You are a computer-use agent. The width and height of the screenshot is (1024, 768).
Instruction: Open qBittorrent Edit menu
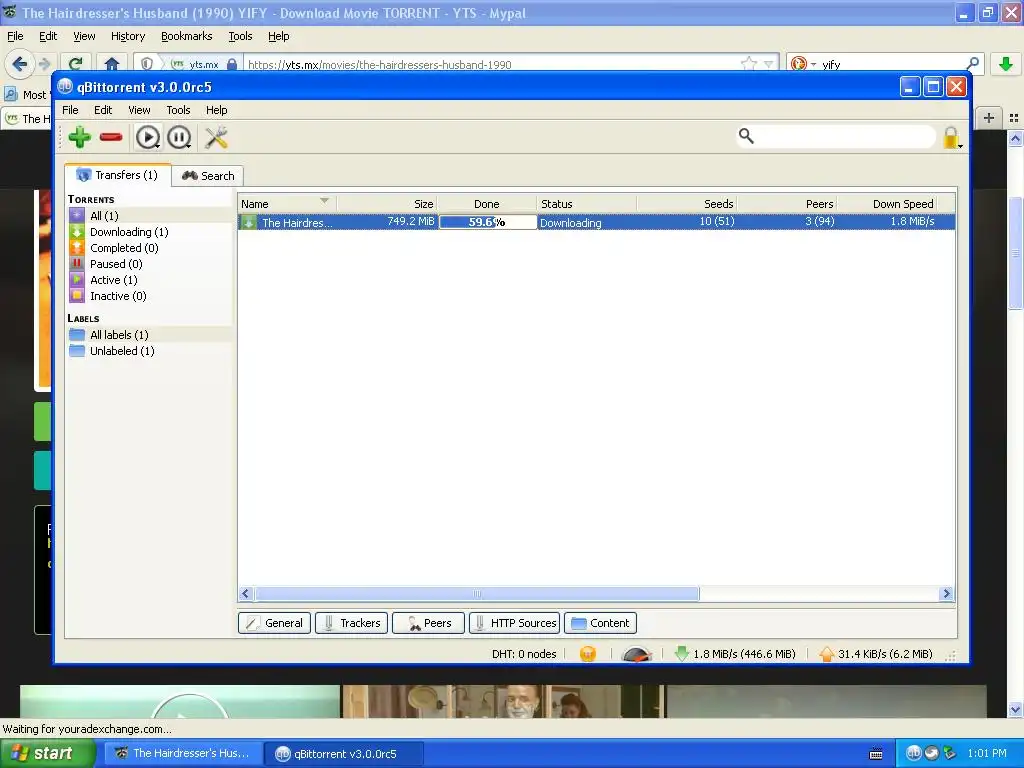click(x=103, y=110)
